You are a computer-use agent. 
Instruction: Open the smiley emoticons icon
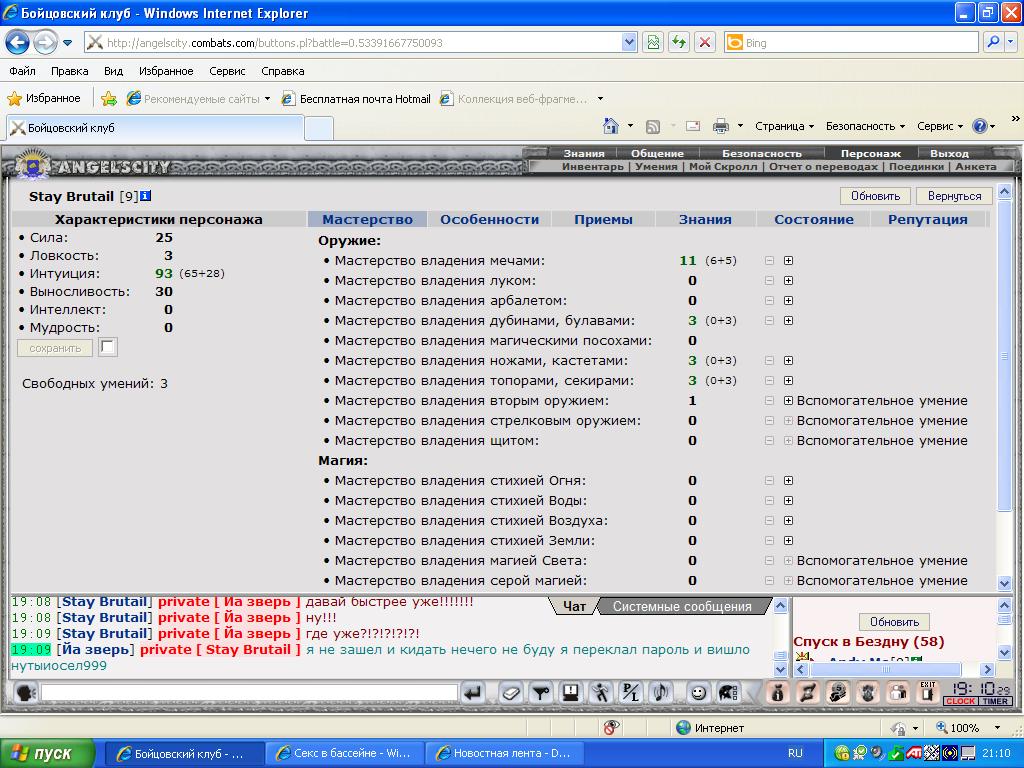(x=698, y=692)
